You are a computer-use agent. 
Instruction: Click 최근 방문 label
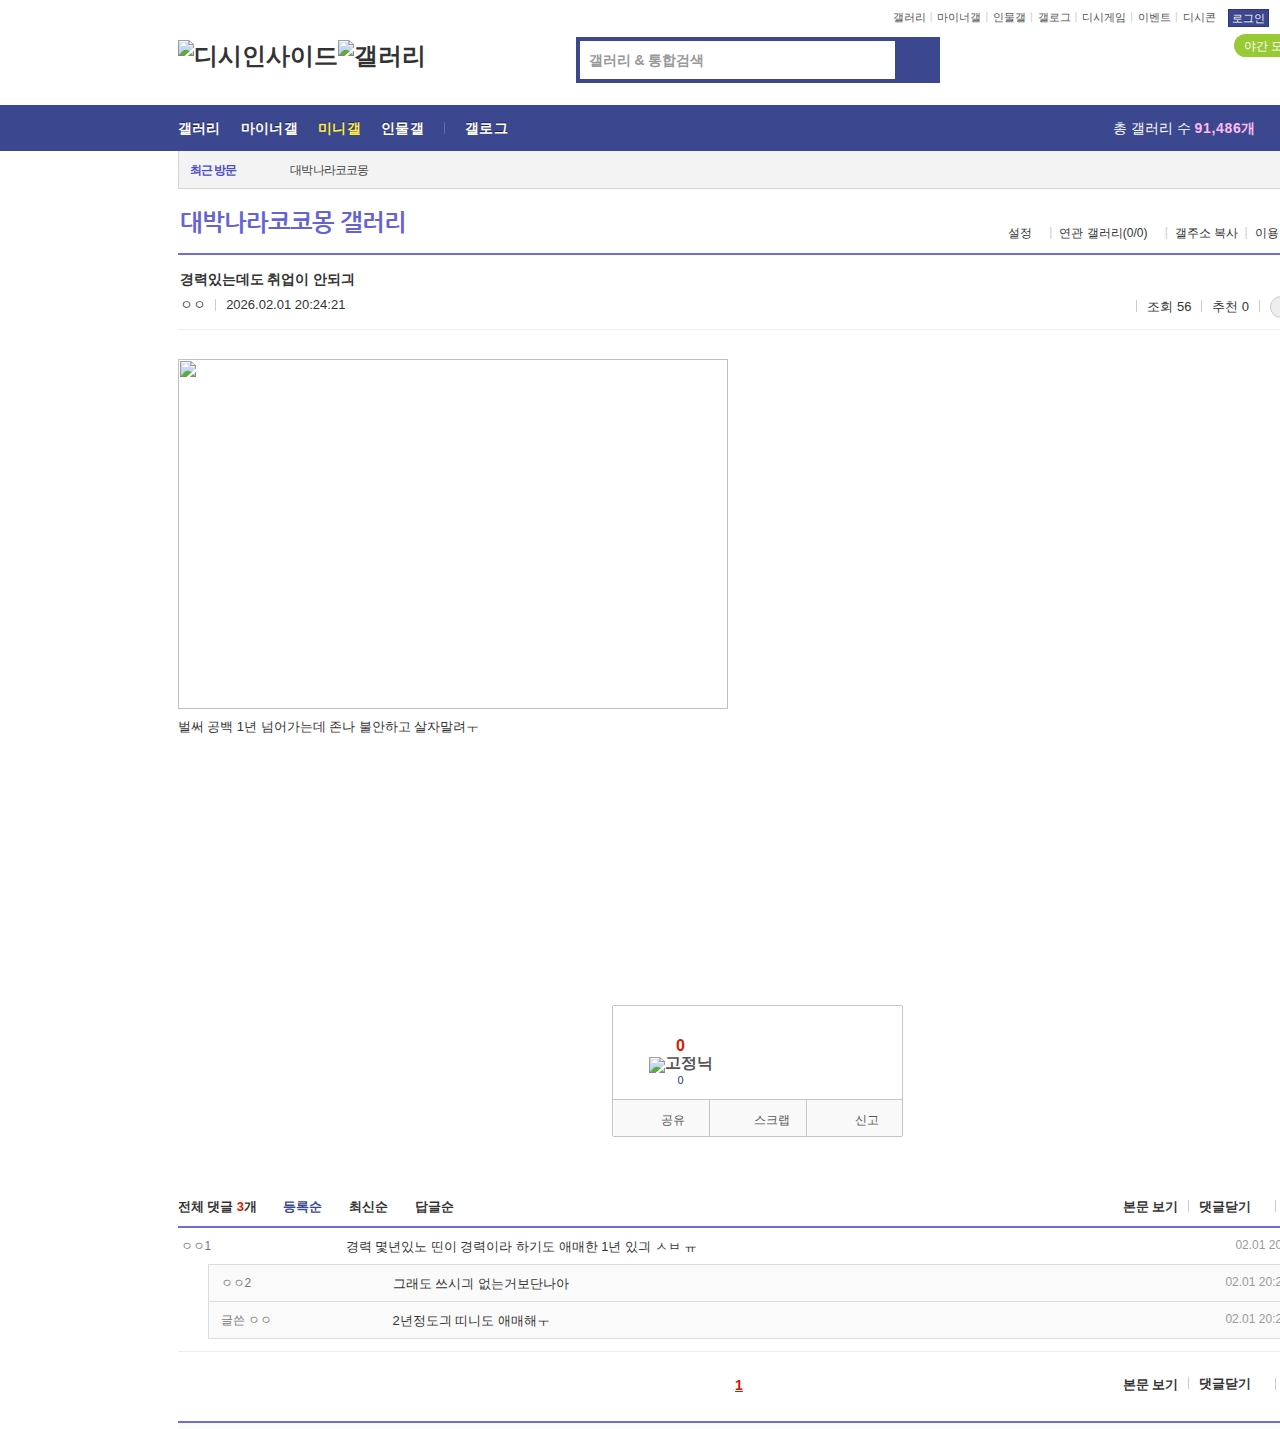coord(213,170)
